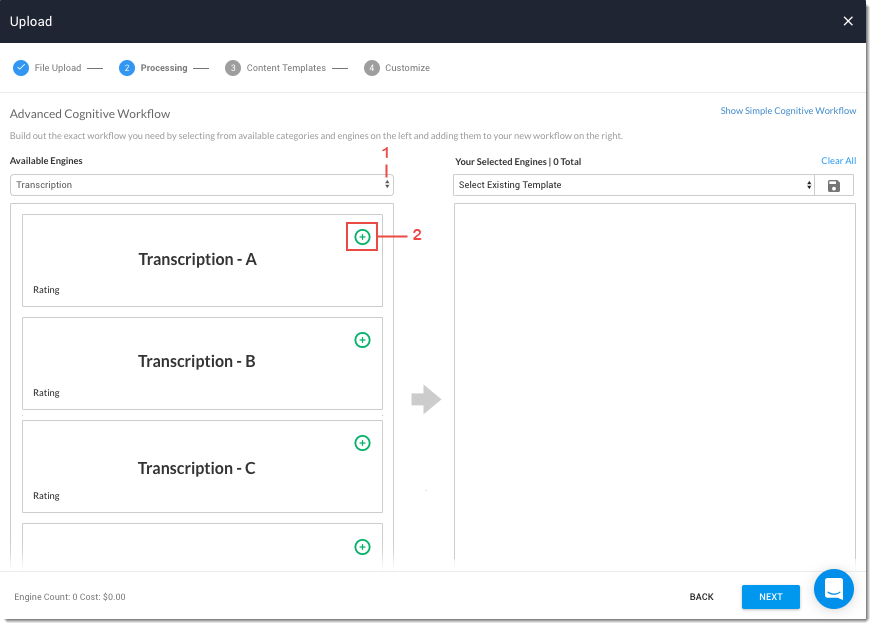This screenshot has height=627, width=874.
Task: Click the empty selected engines panel
Action: coord(654,380)
